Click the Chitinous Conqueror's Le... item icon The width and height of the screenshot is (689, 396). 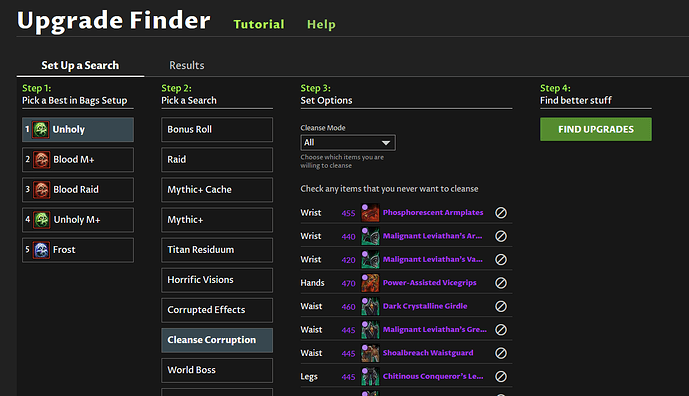[x=370, y=376]
